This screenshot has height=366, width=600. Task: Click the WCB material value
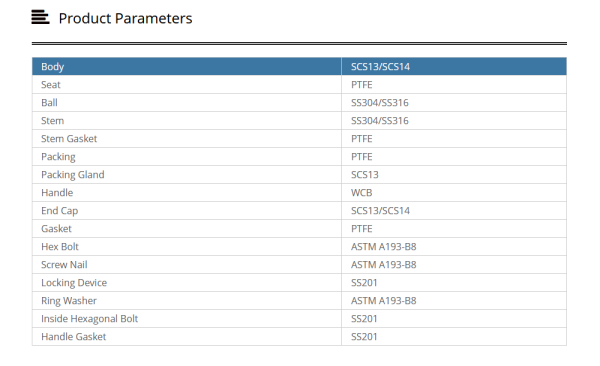[x=362, y=193]
